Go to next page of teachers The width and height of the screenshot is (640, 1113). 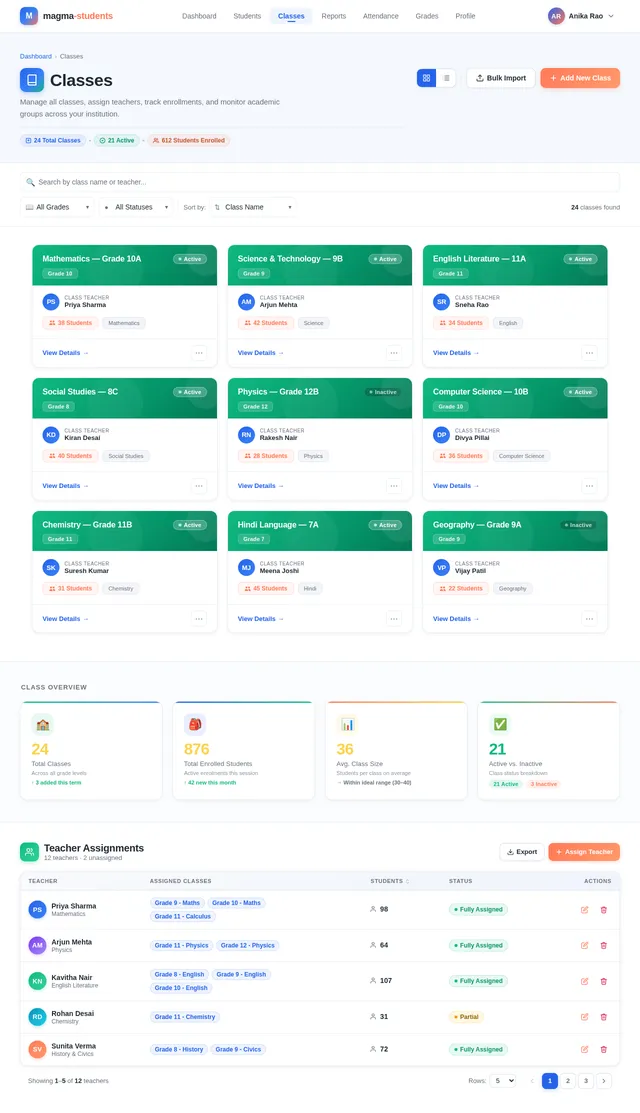click(604, 1081)
